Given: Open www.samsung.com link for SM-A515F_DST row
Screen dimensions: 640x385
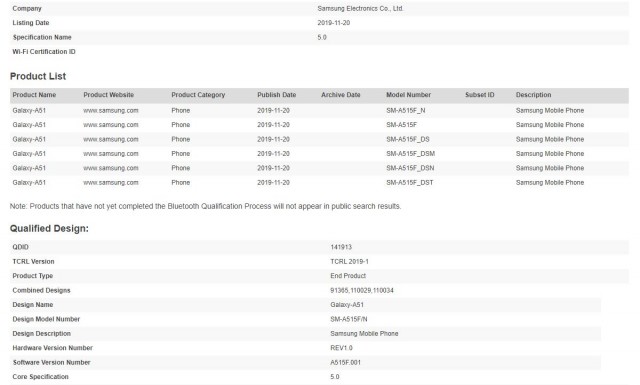Looking at the screenshot, I should [x=111, y=182].
